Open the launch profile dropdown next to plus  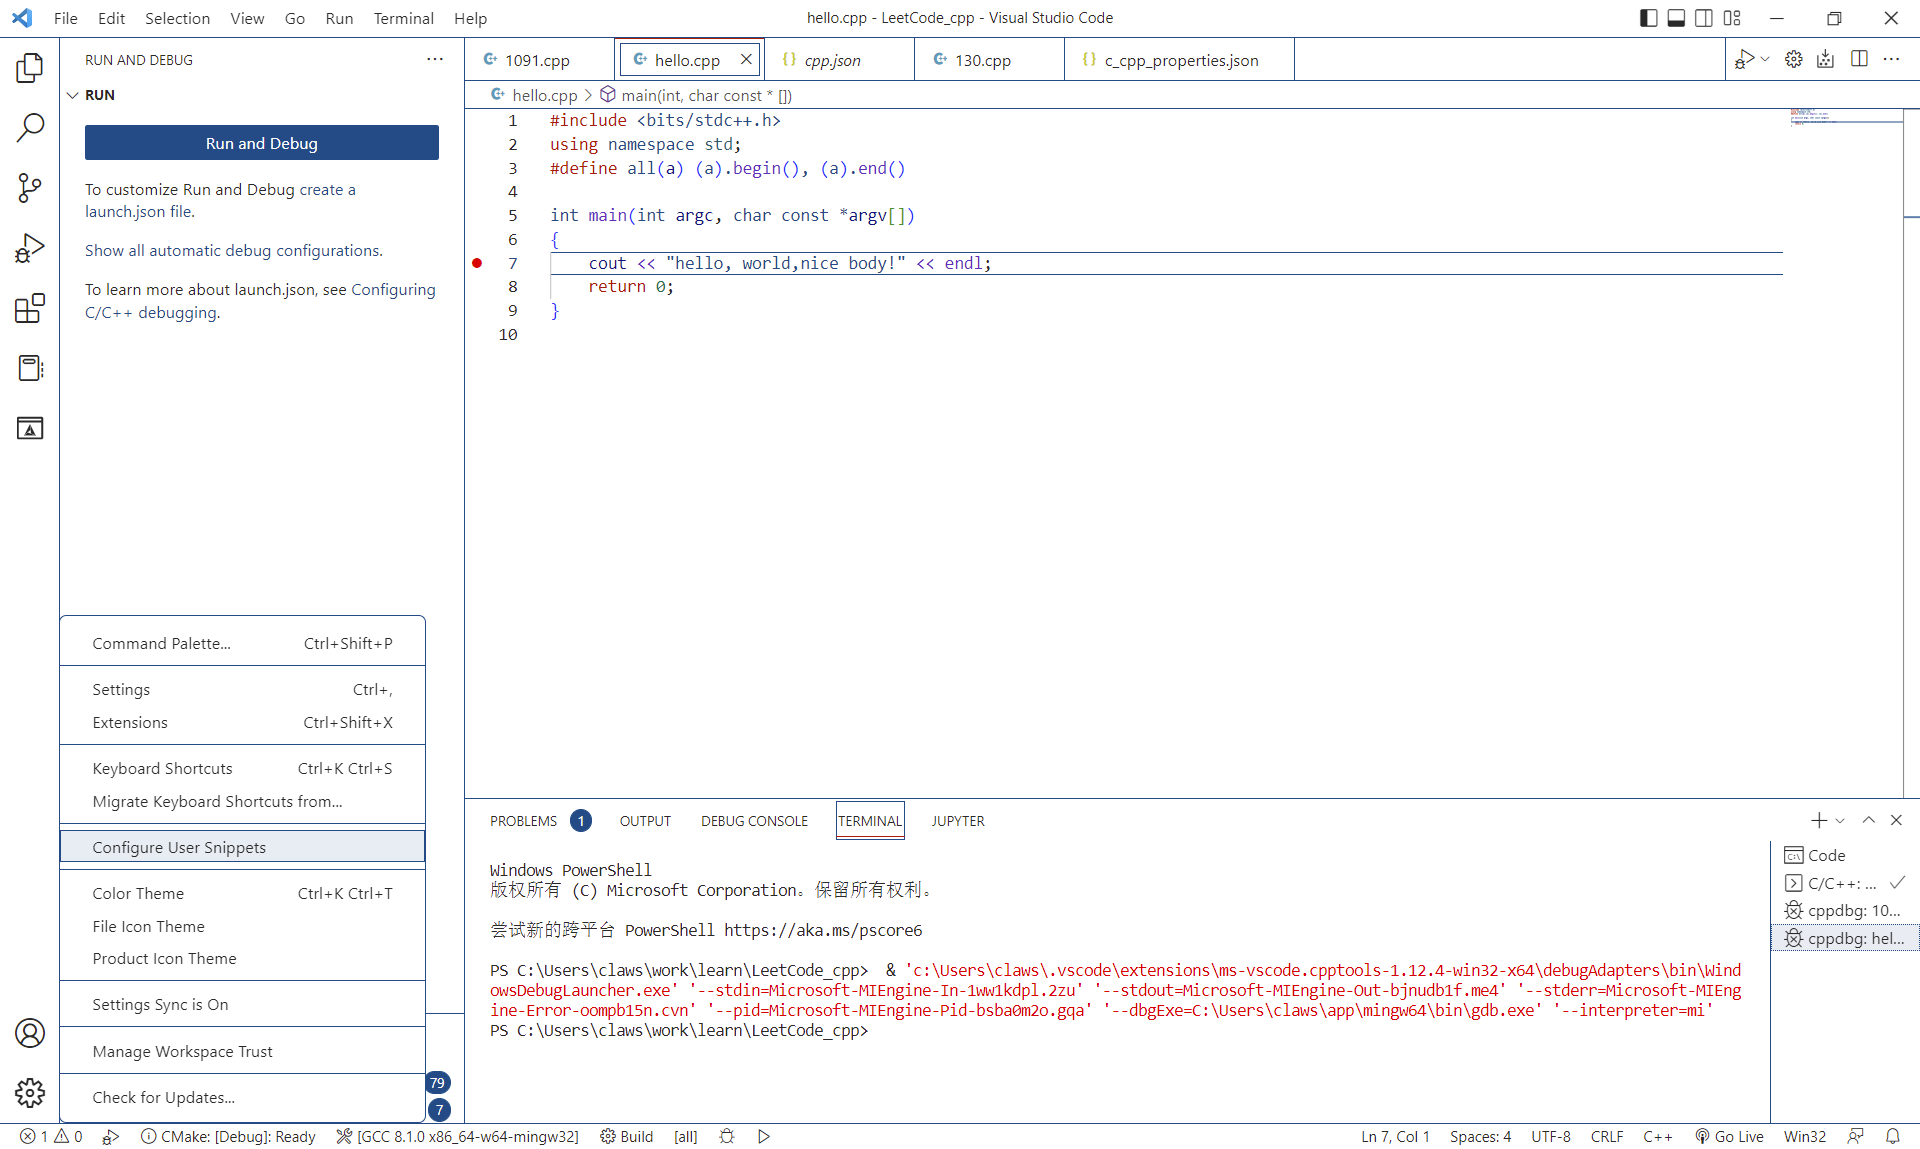tap(1840, 820)
